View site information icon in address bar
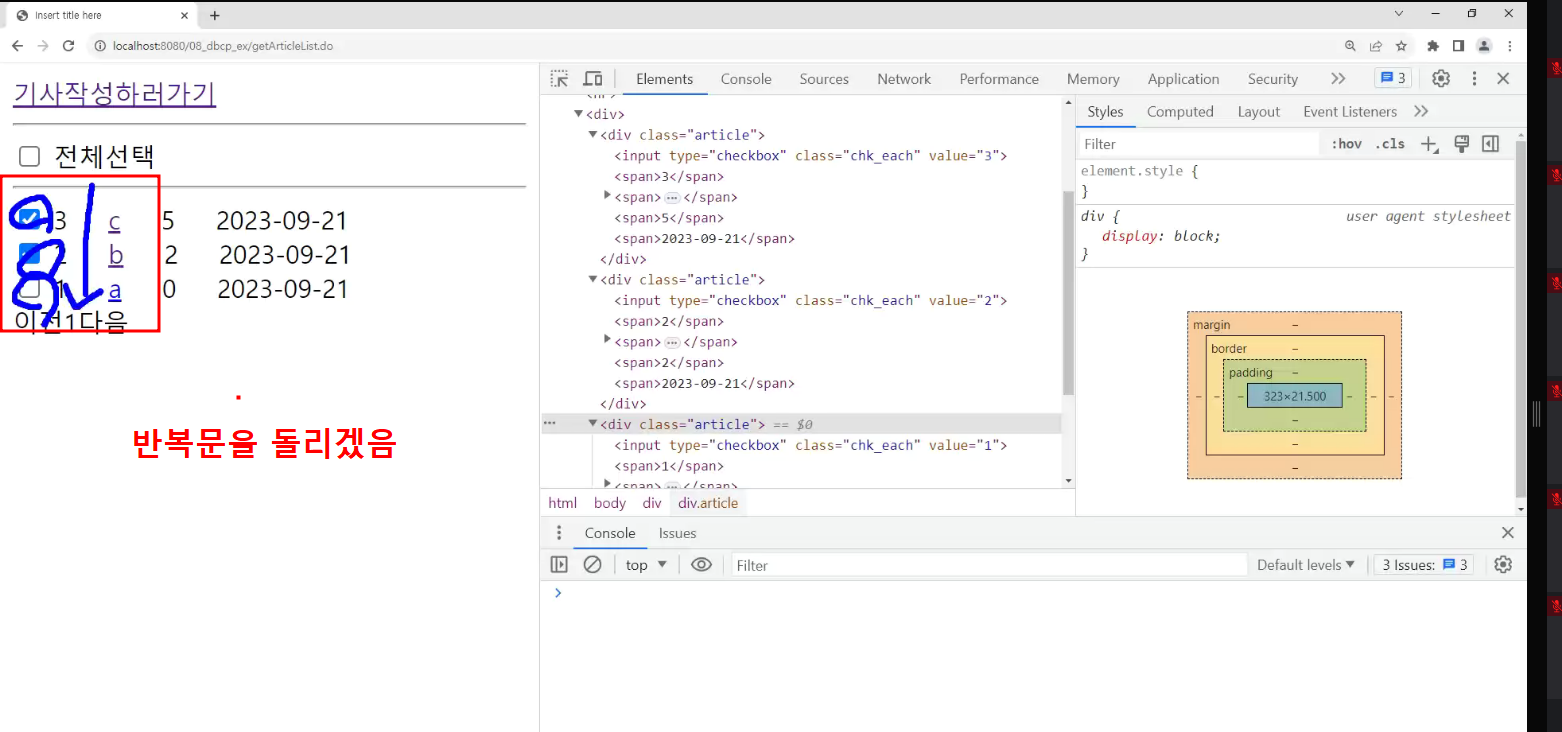The height and width of the screenshot is (732, 1562). pos(99,46)
